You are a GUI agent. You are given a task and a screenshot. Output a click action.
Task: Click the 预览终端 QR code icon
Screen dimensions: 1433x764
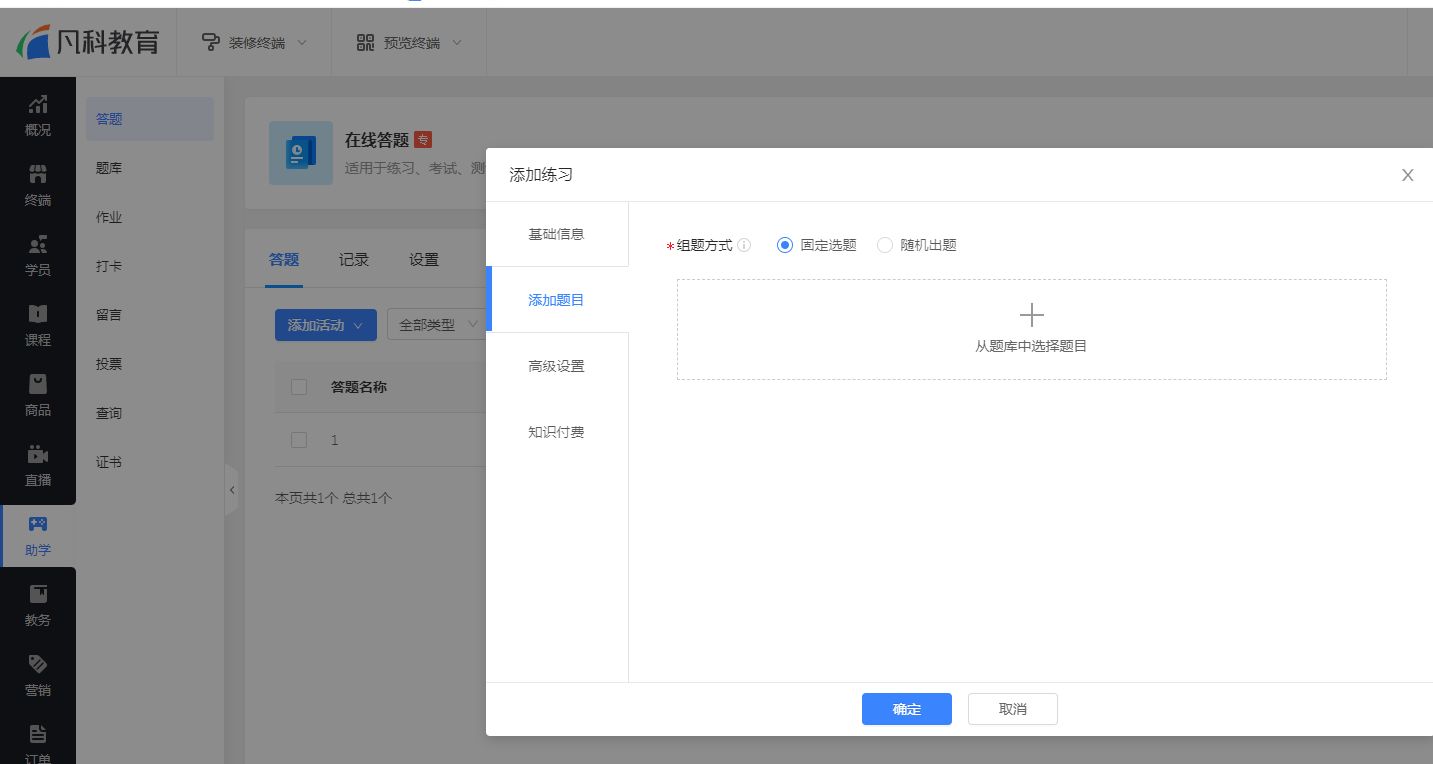(365, 42)
